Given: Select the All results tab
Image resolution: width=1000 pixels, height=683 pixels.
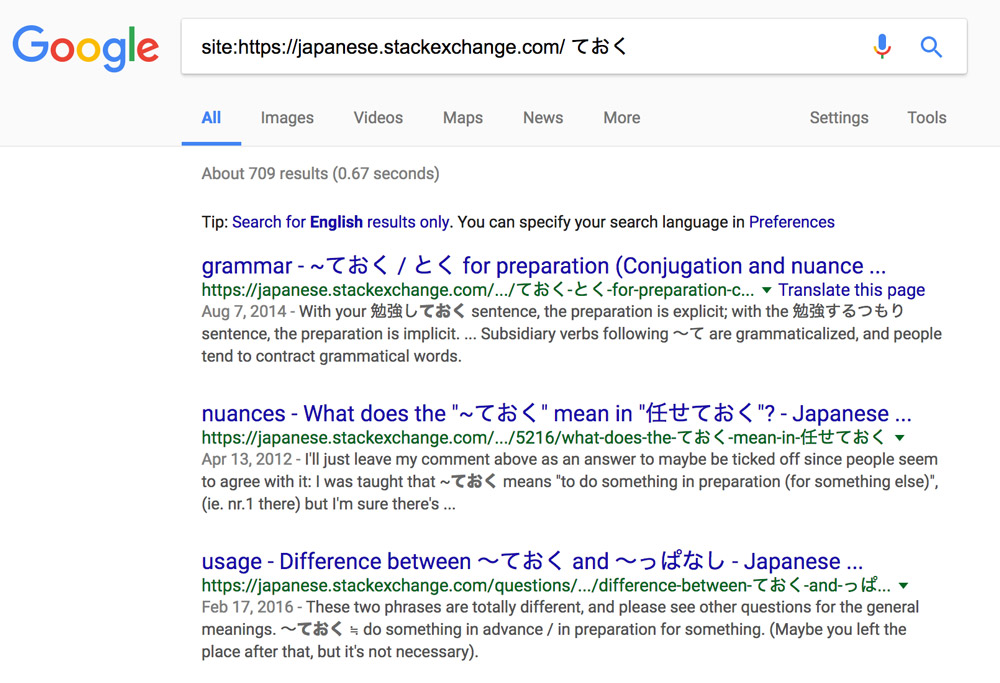Looking at the screenshot, I should click(x=211, y=118).
